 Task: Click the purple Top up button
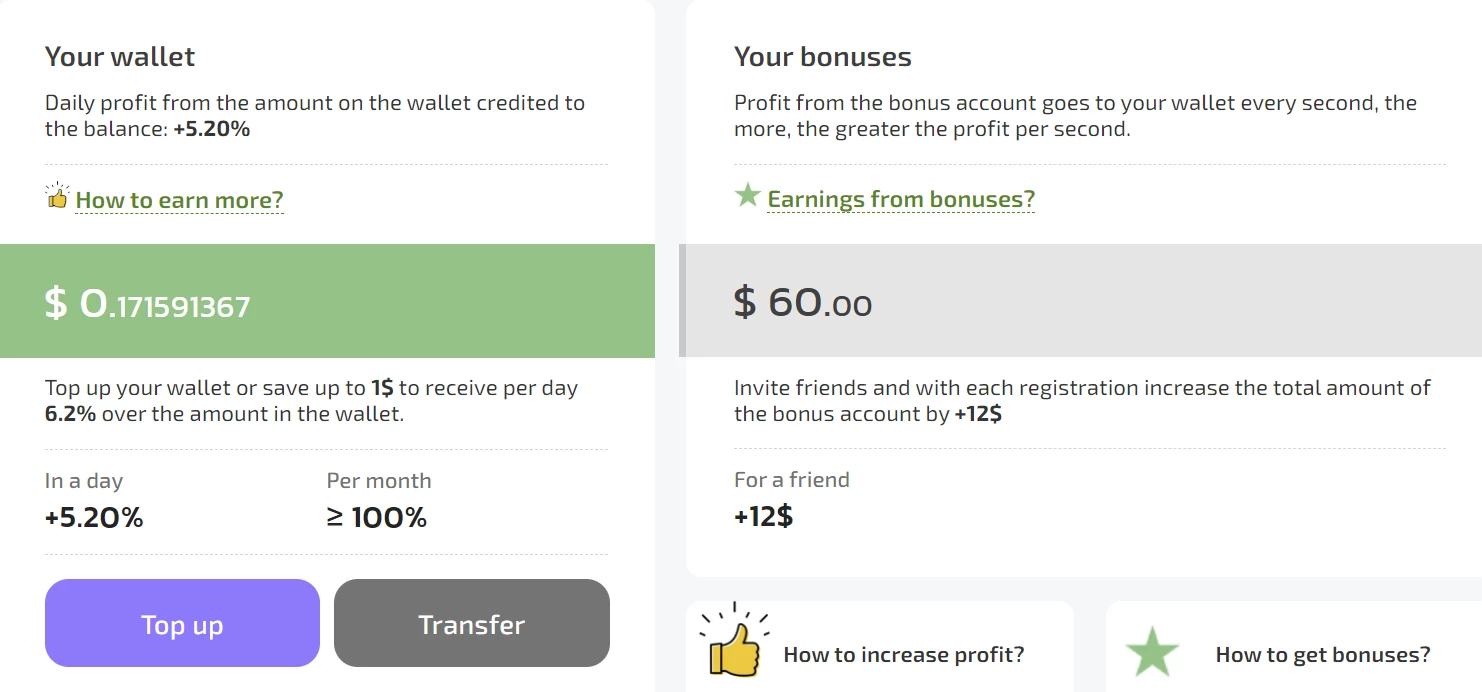click(x=182, y=623)
